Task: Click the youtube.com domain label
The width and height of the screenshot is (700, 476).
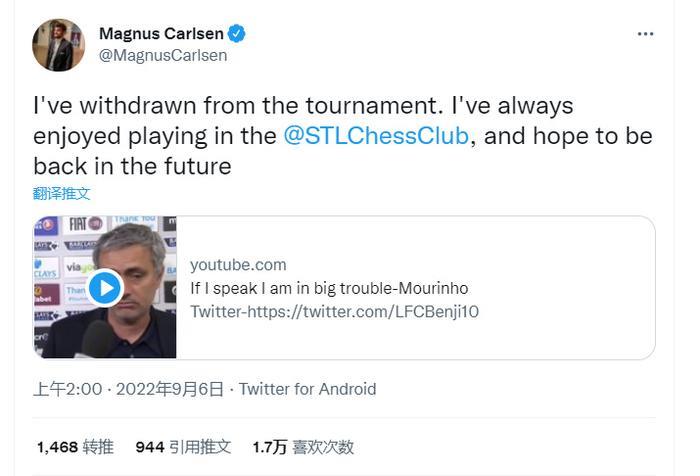Action: click(238, 265)
